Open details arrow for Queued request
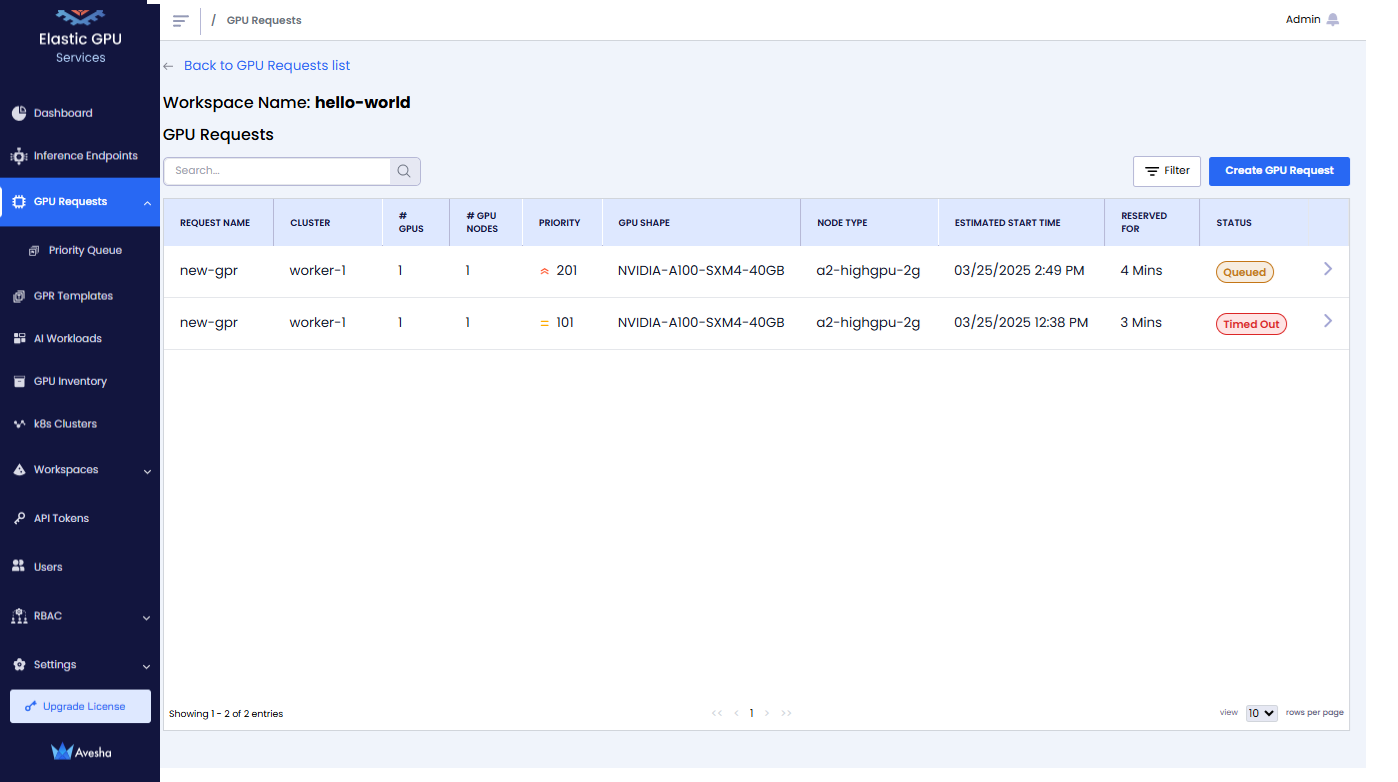 [1327, 269]
